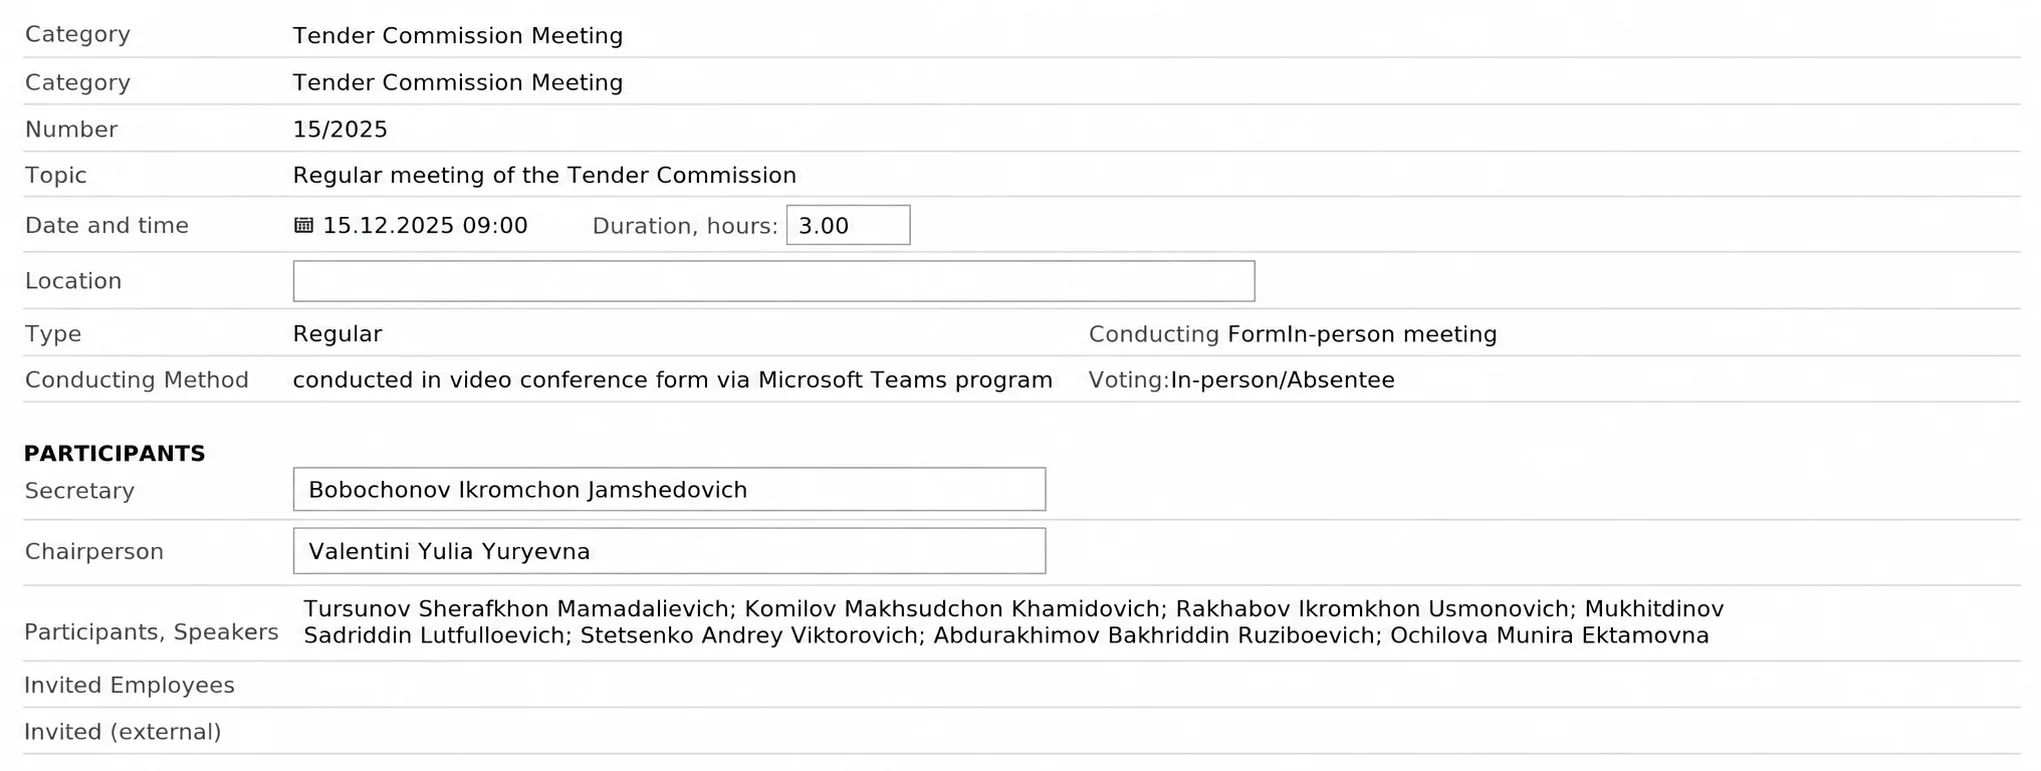
Task: Click the Invited (external) row label
Action: click(x=123, y=732)
